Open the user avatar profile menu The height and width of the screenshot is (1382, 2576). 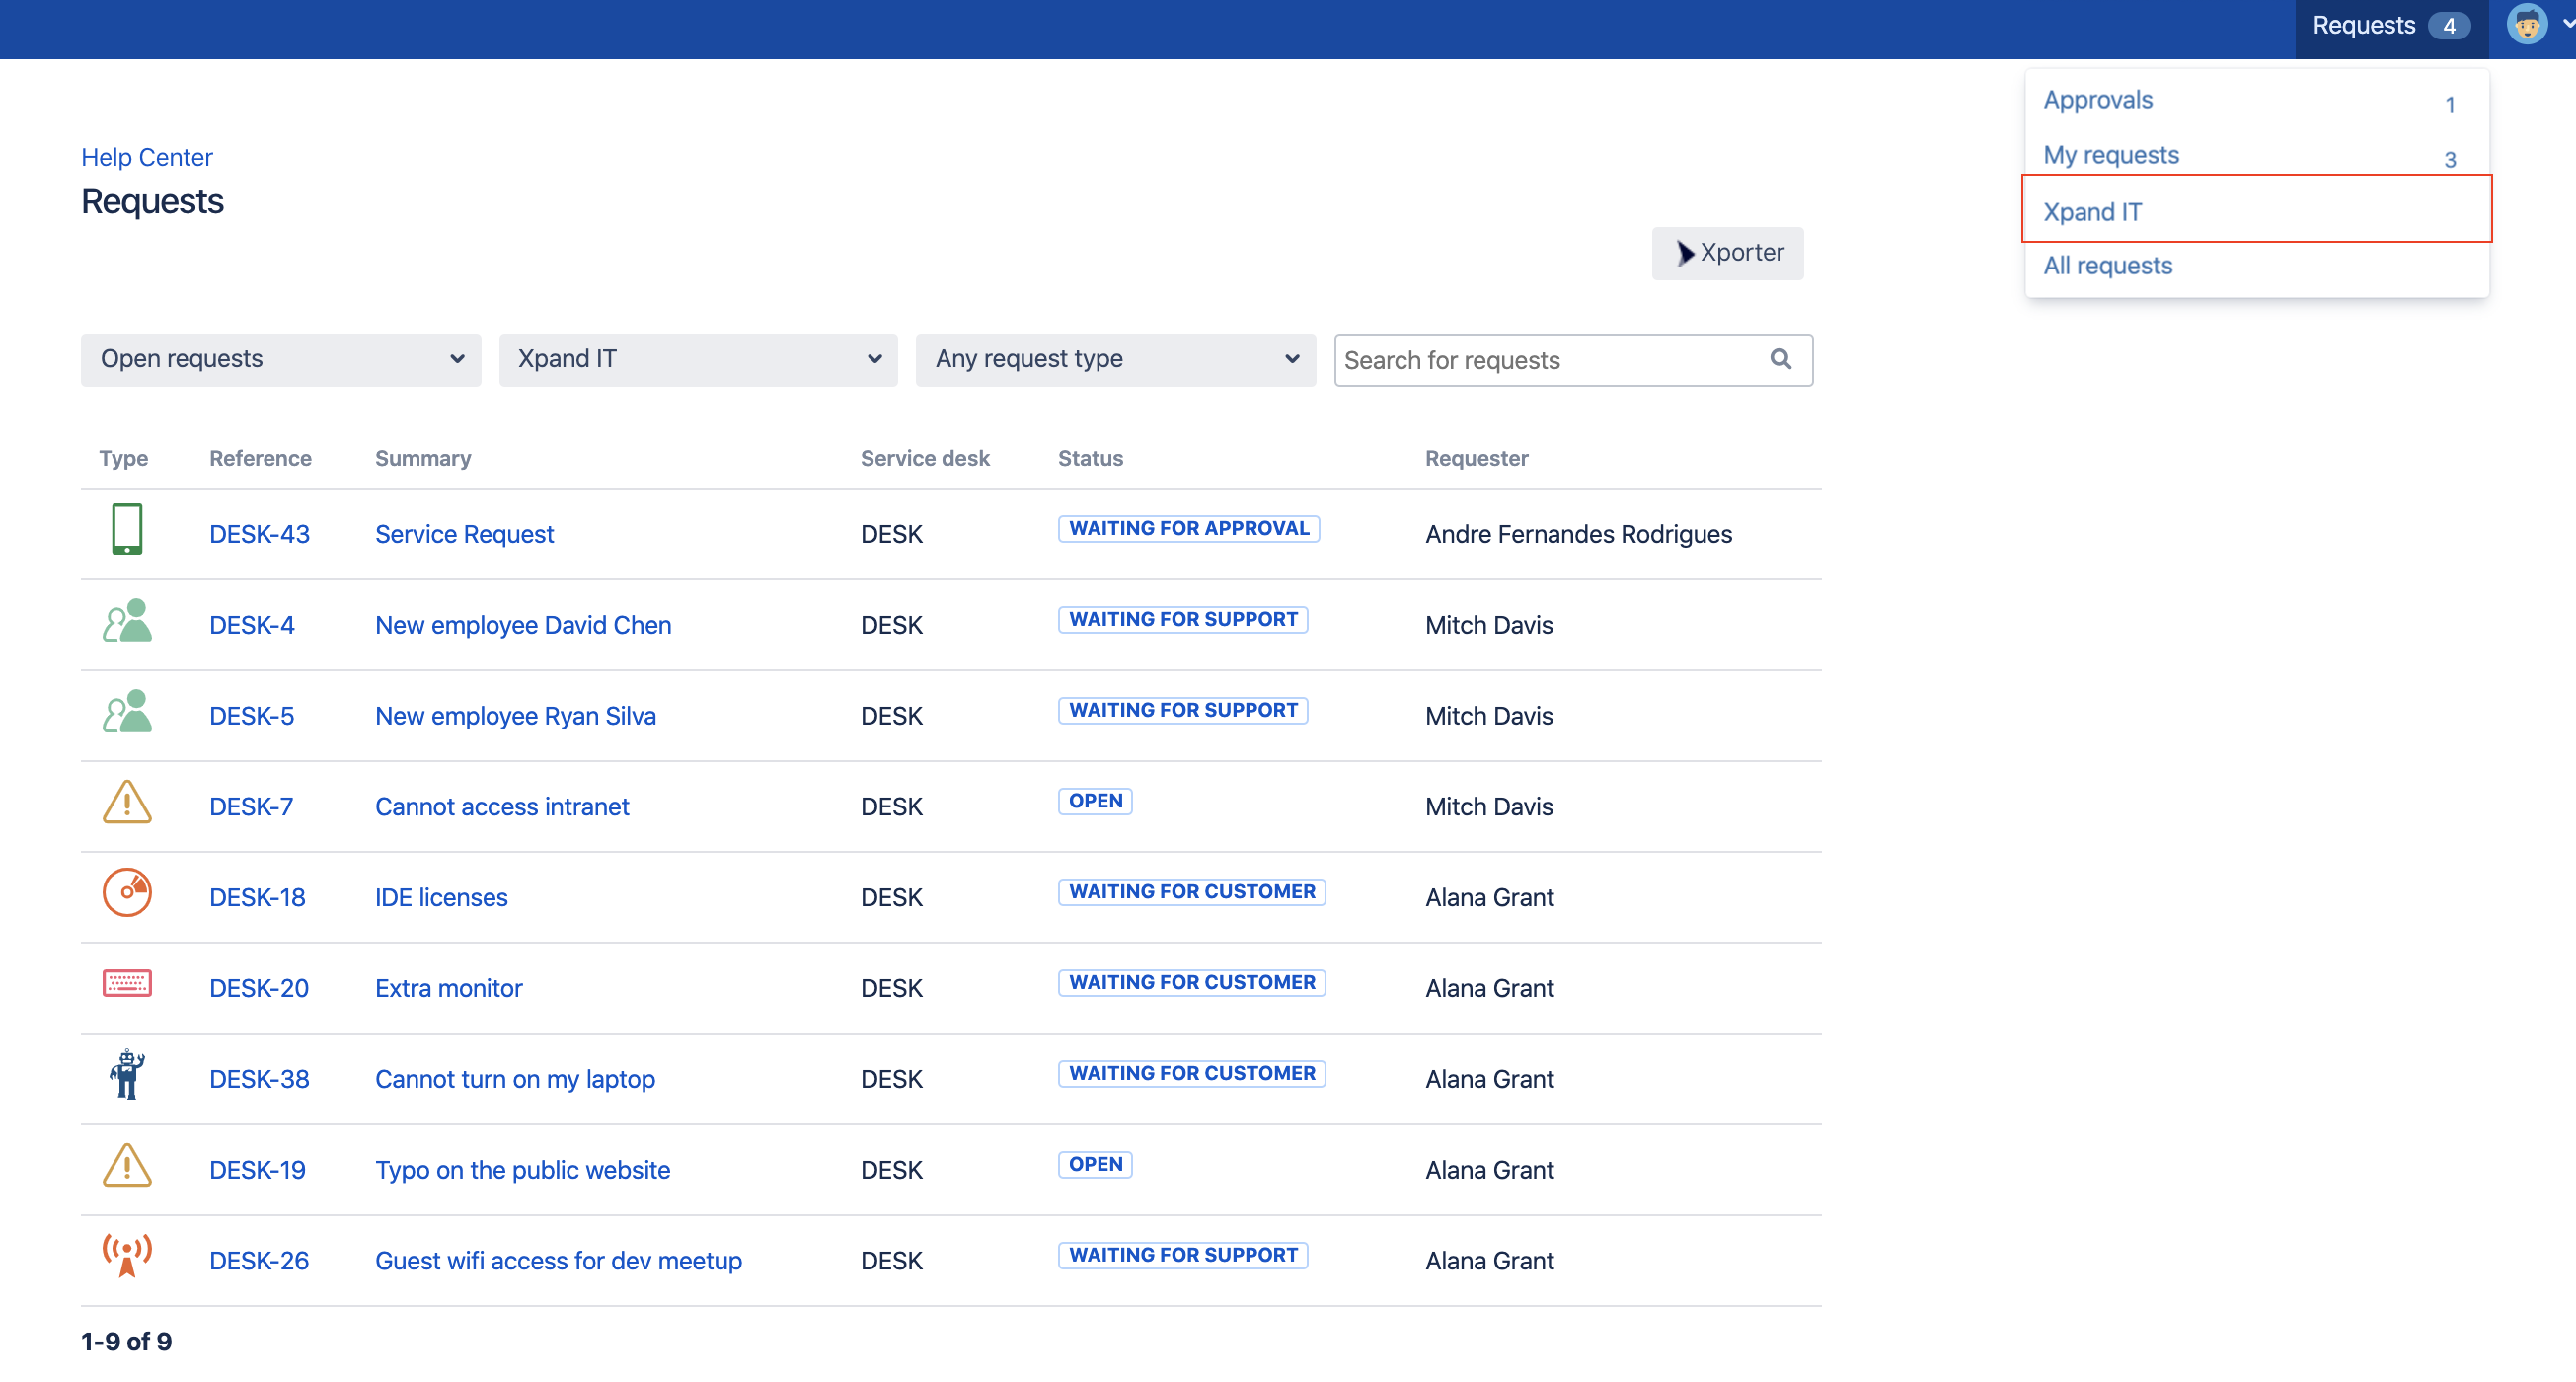2528,25
